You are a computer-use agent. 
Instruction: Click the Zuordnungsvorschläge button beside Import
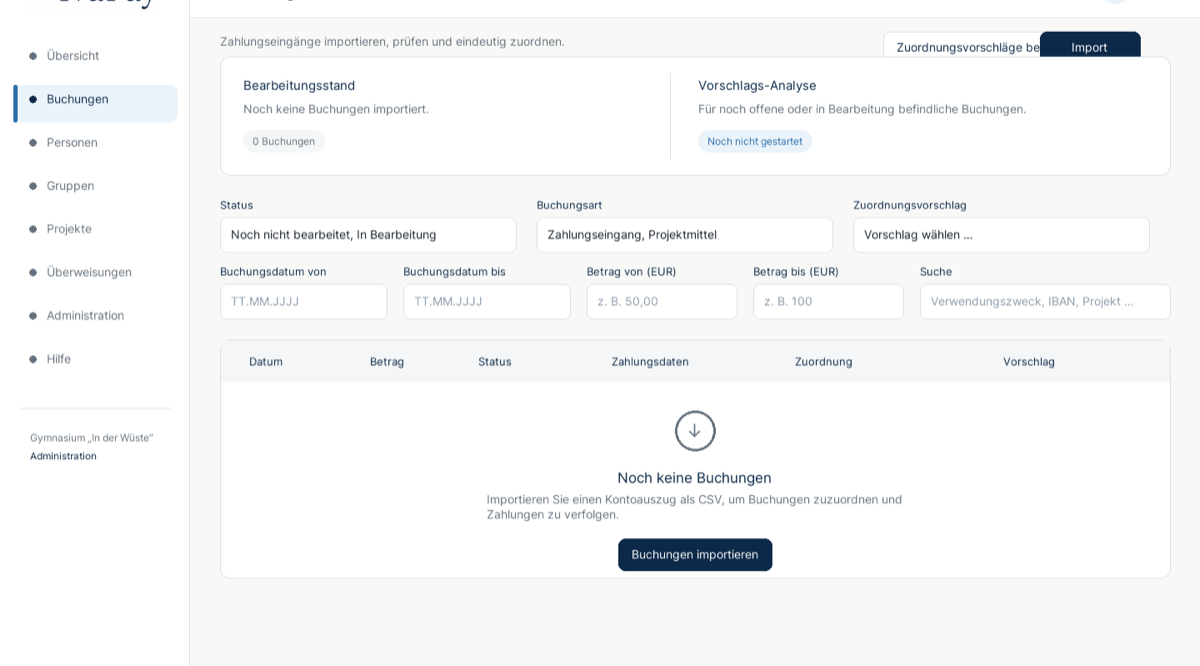click(x=962, y=46)
